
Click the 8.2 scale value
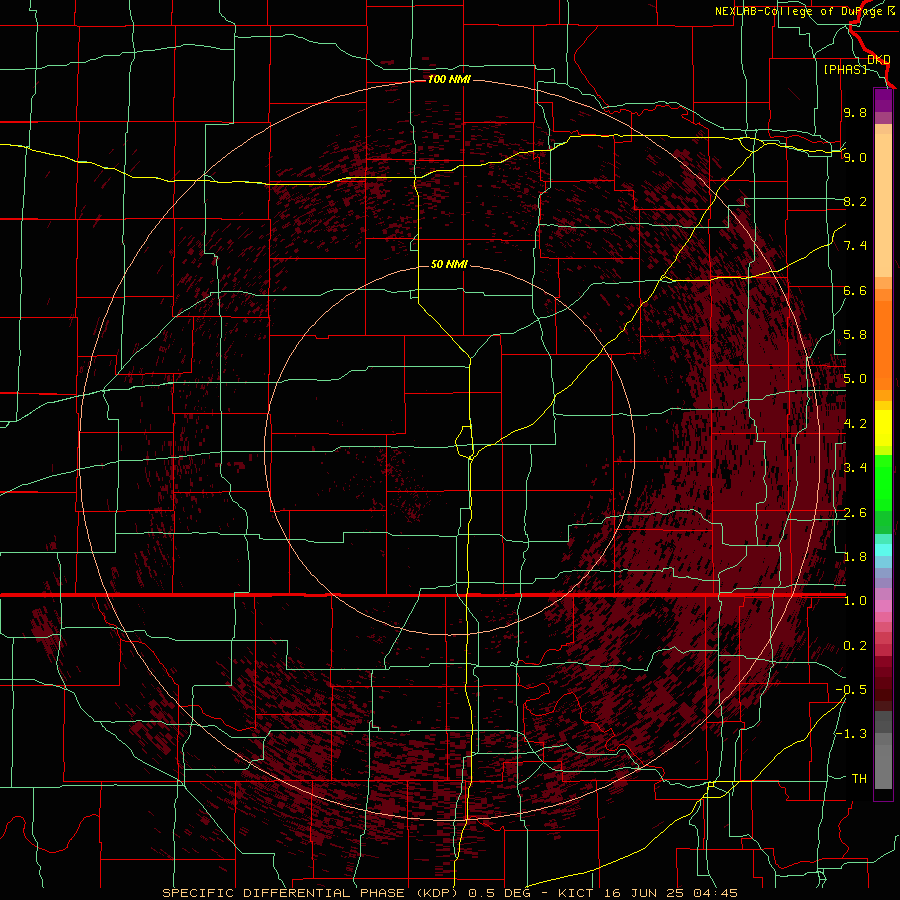click(855, 201)
